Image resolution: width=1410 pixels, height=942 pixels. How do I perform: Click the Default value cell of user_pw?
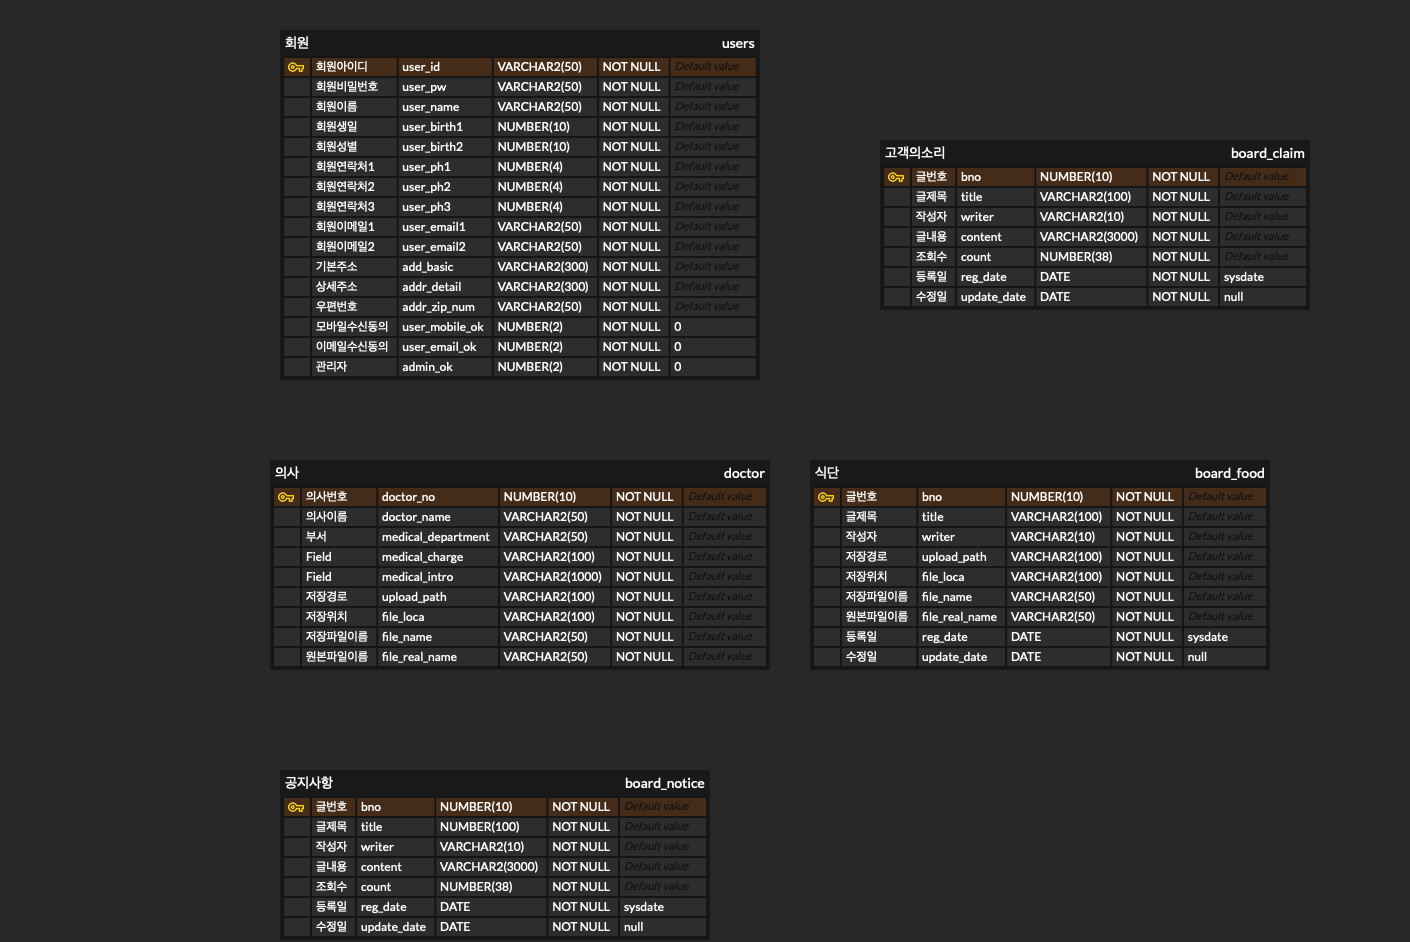point(712,86)
